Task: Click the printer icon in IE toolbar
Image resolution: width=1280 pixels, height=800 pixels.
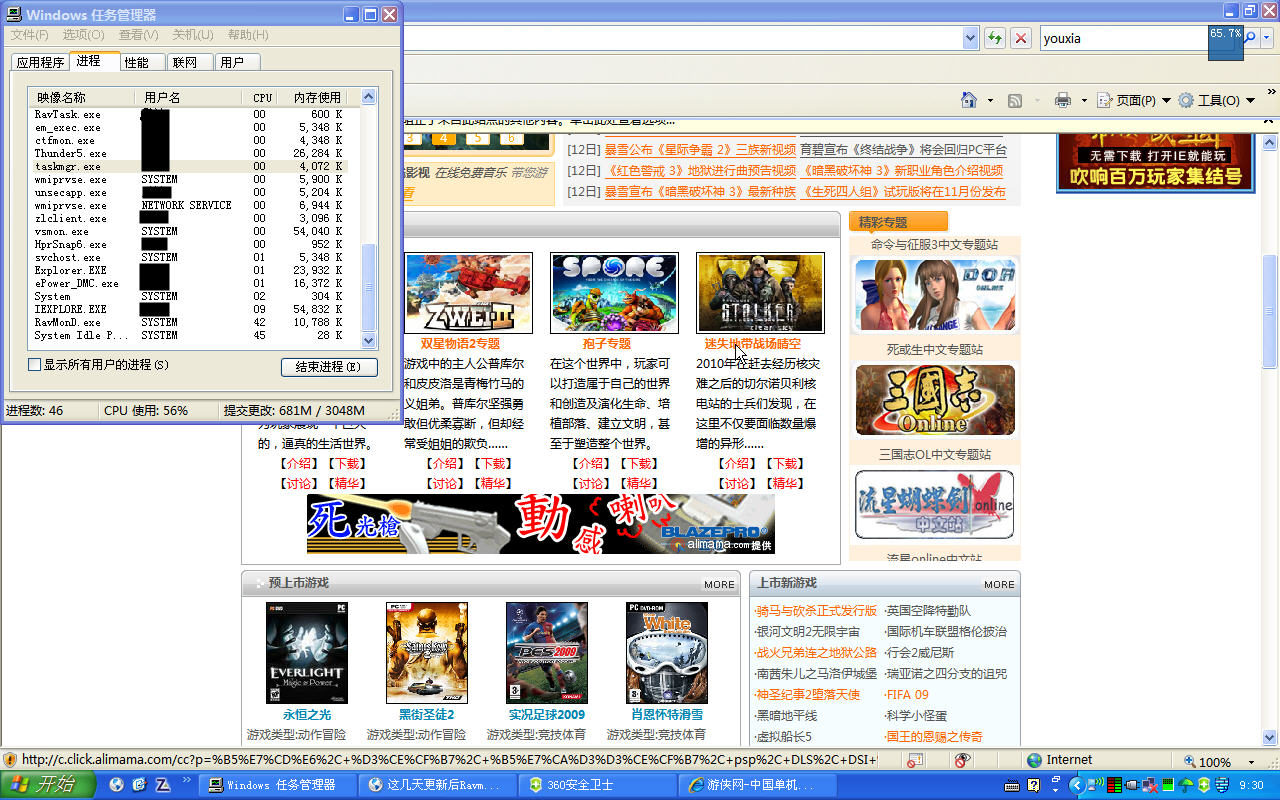Action: point(1063,100)
